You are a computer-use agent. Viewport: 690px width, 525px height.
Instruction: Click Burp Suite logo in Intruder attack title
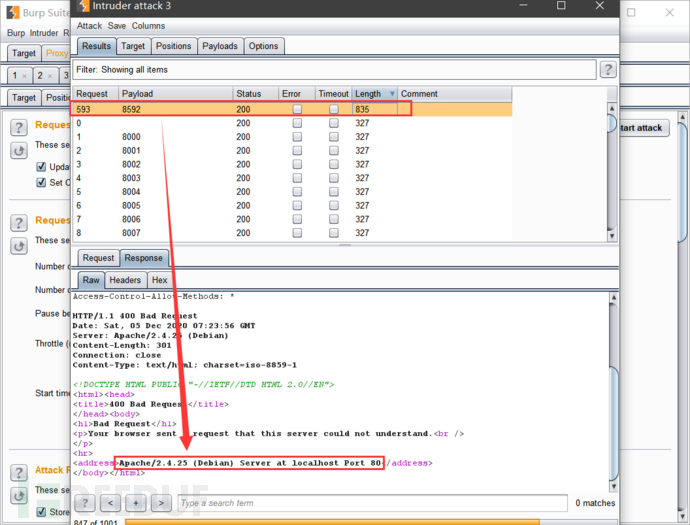81,8
